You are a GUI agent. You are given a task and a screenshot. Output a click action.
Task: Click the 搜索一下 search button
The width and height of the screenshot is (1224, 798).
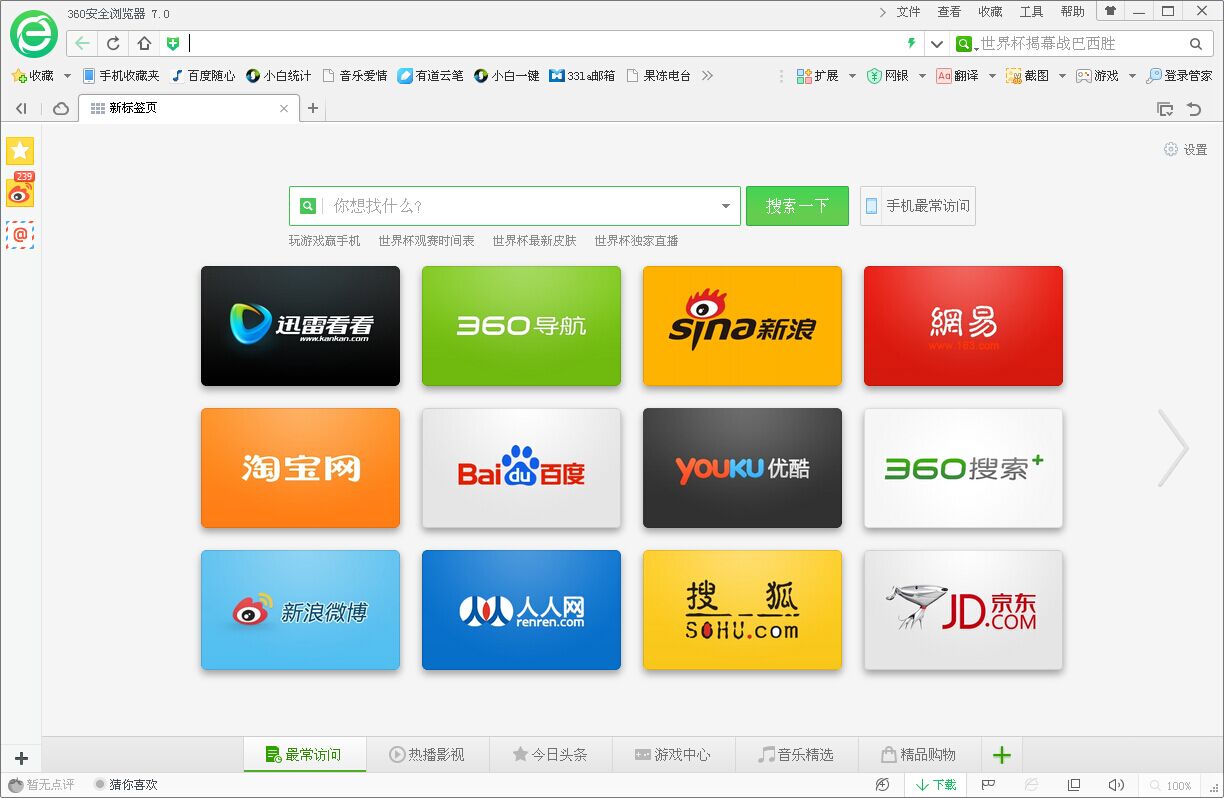coord(797,206)
